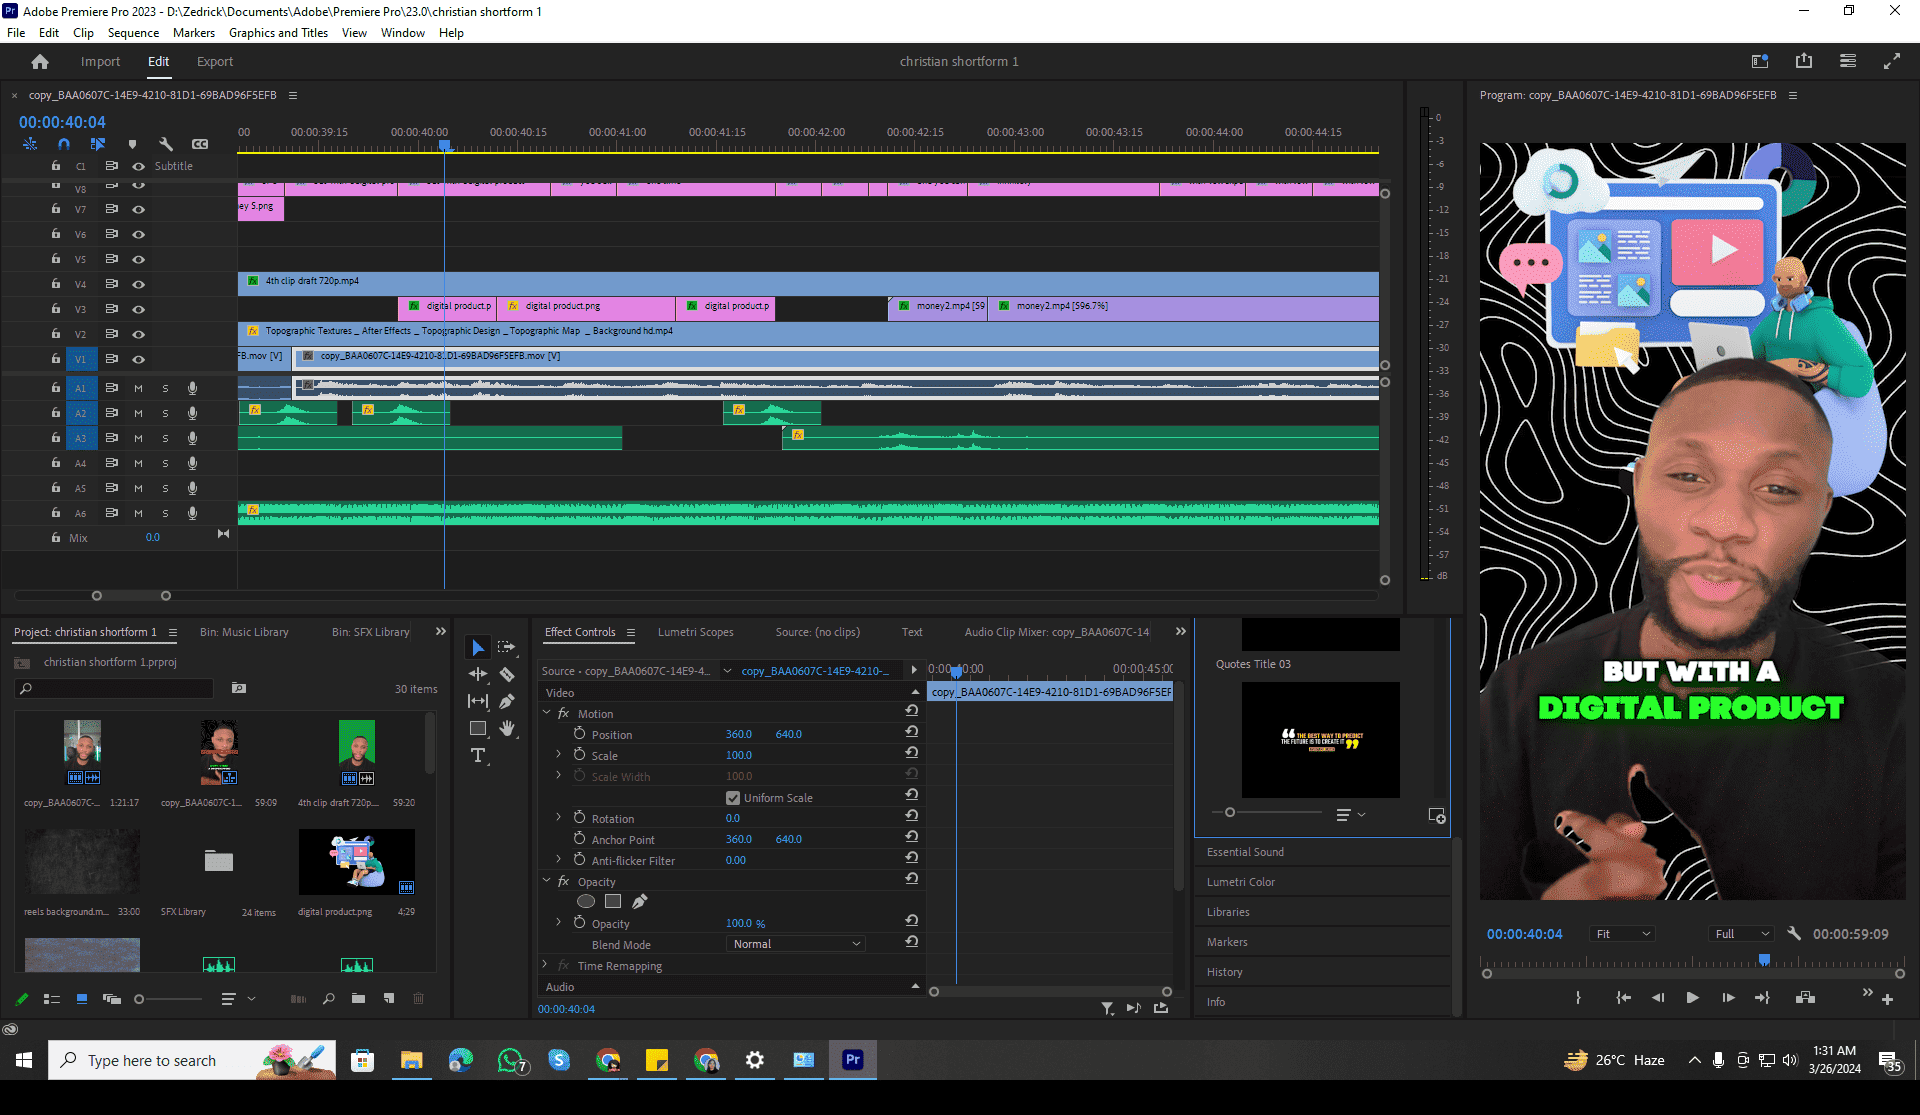Expand the Time Remapping section
The image size is (1920, 1115).
pos(545,965)
